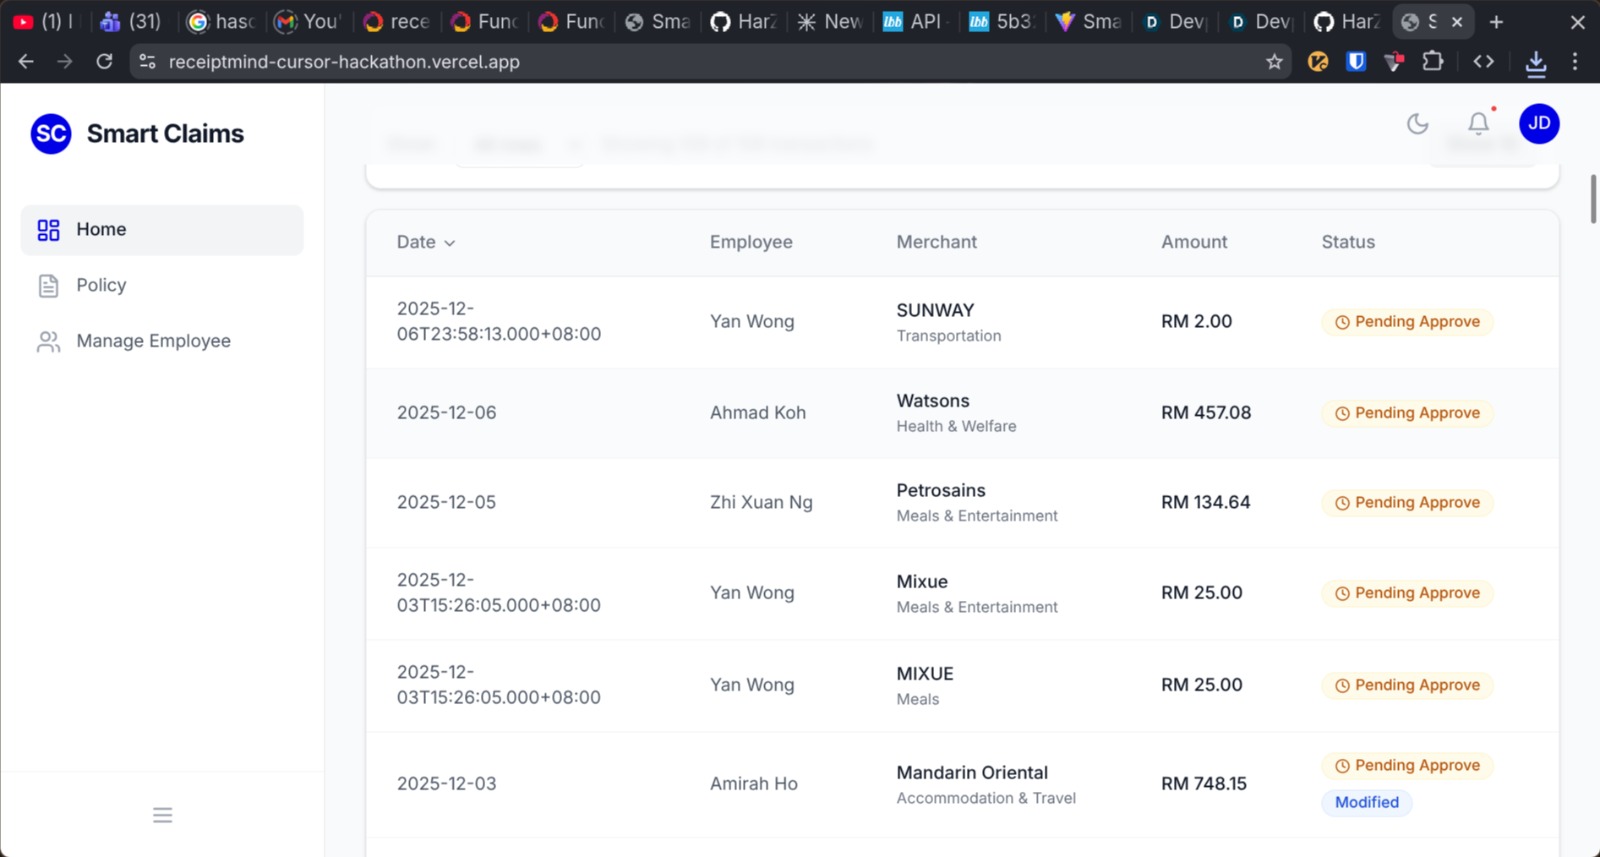Open the Policy sidebar item
The image size is (1600, 857).
click(x=162, y=286)
